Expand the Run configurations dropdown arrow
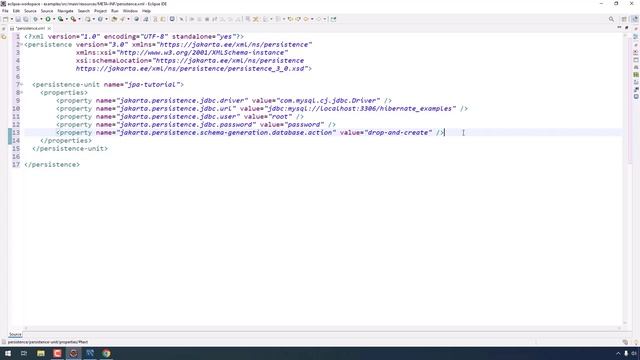The image size is (640, 360). (53, 19)
